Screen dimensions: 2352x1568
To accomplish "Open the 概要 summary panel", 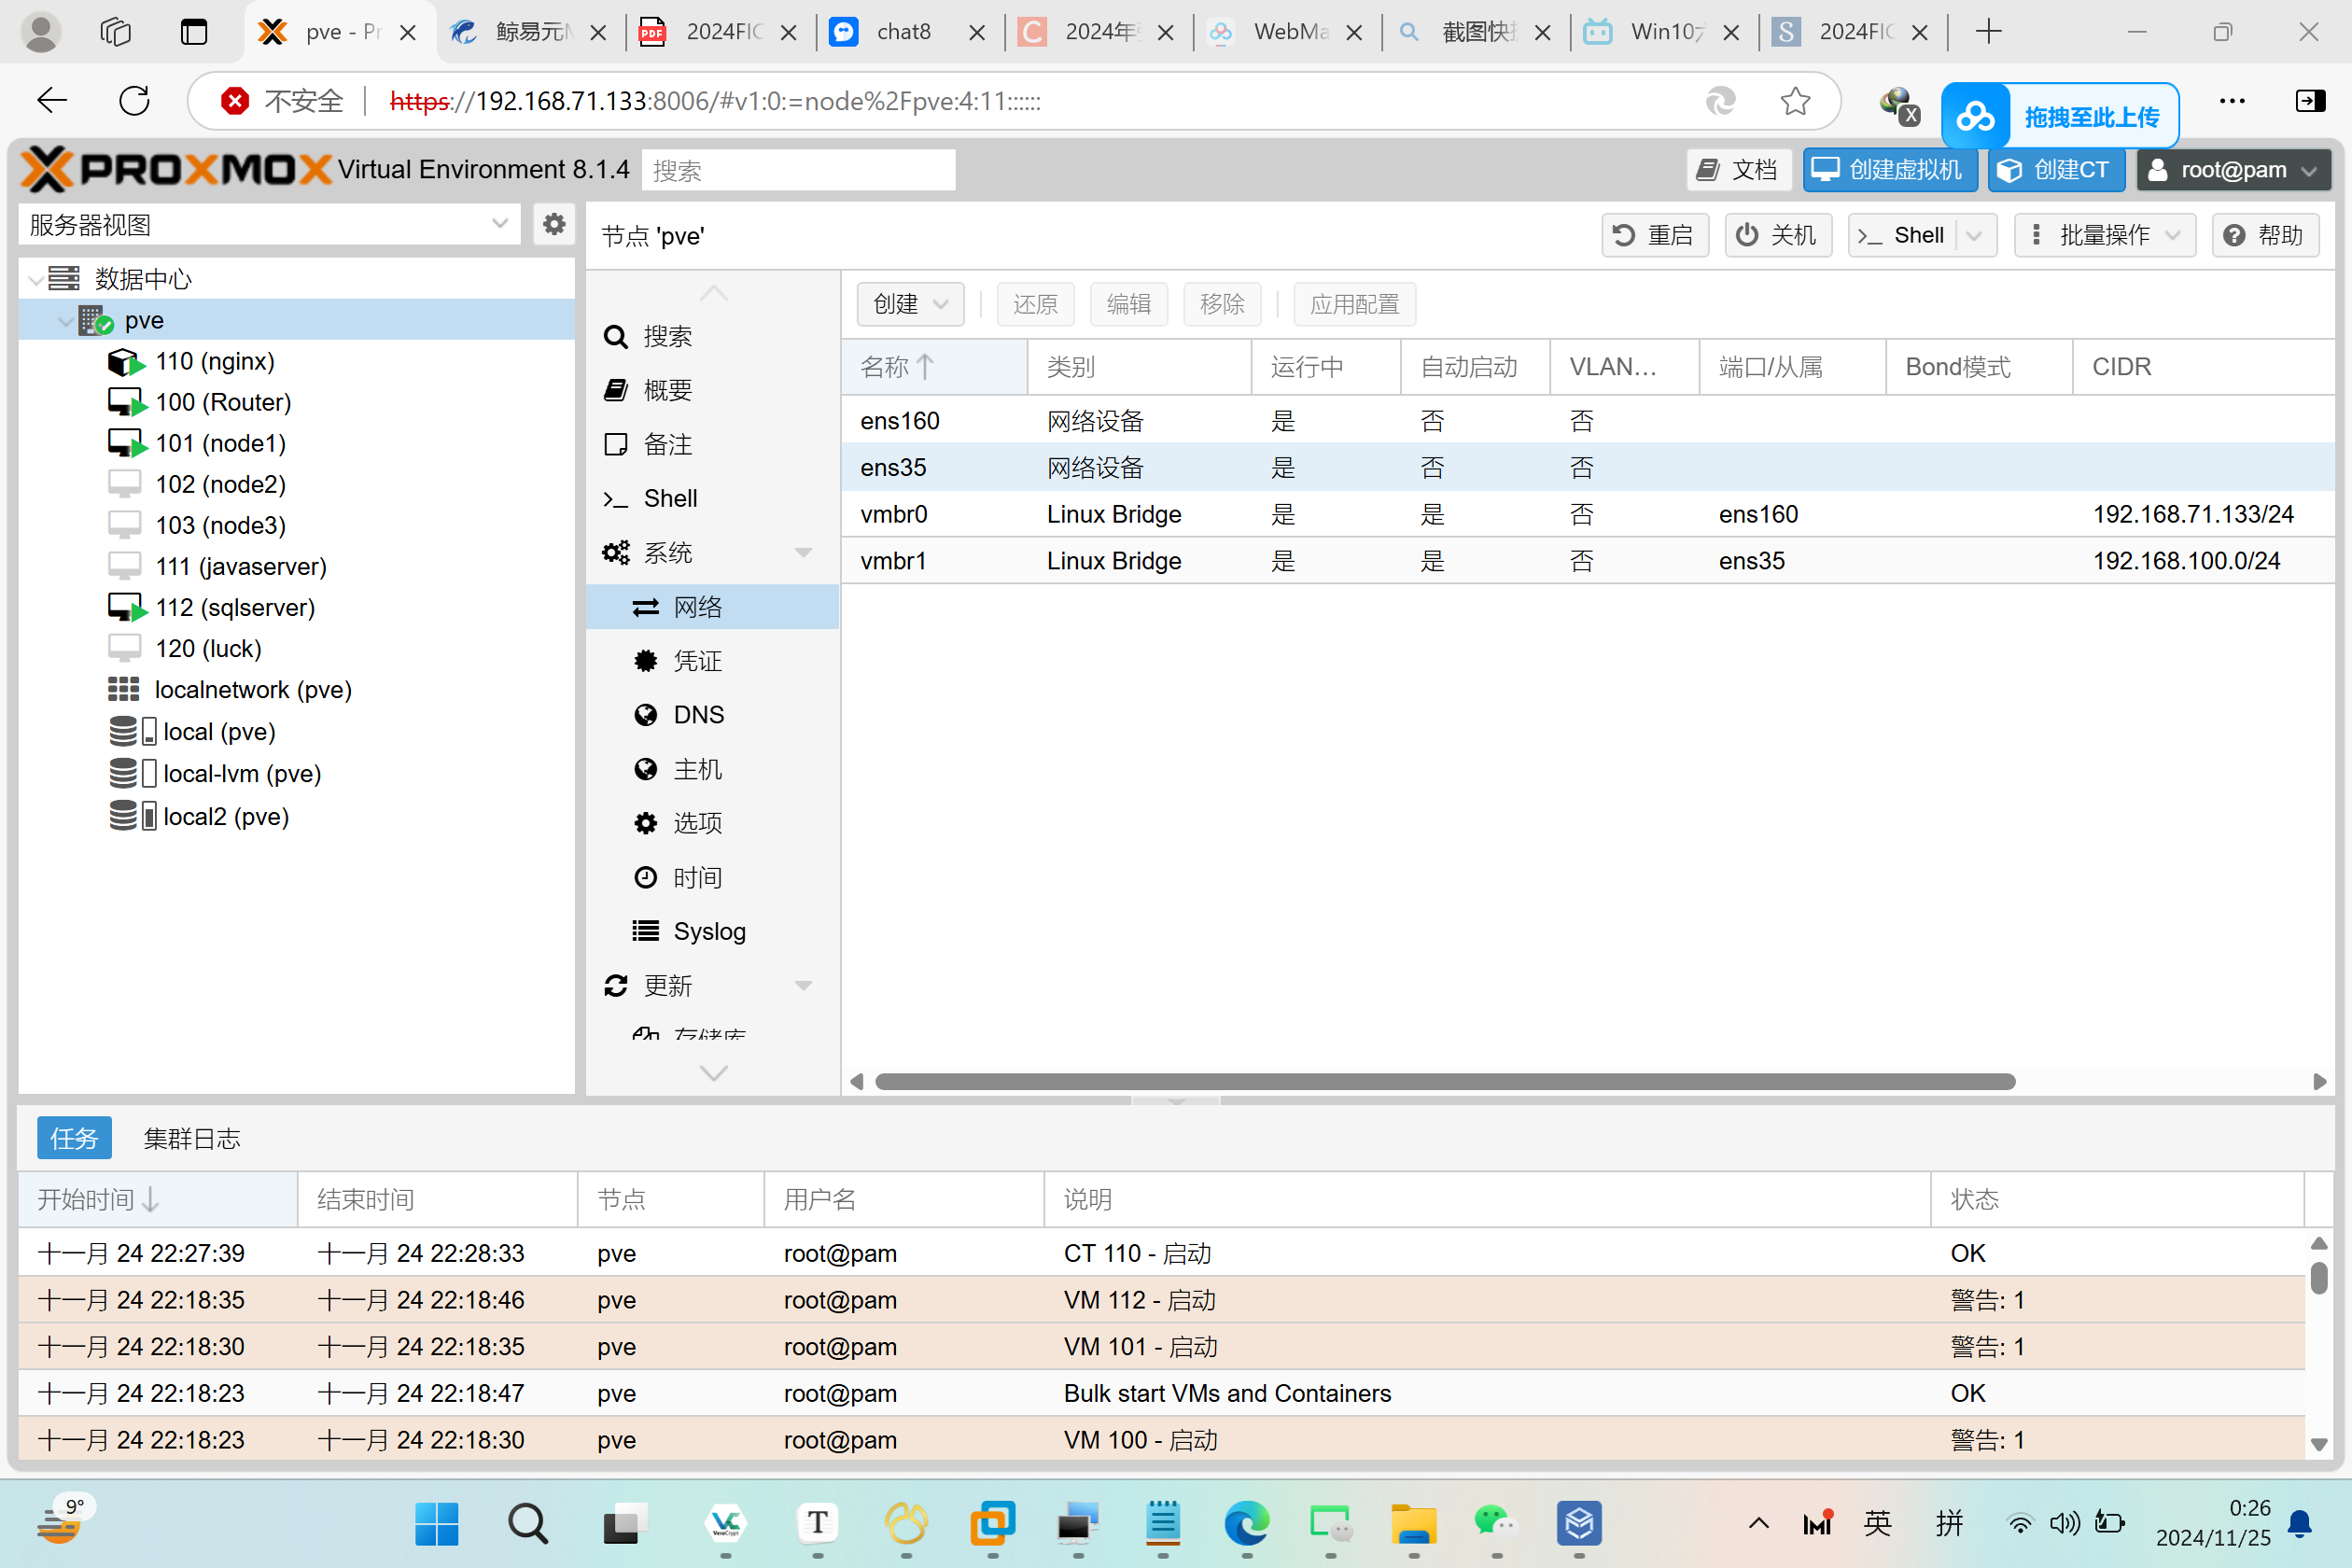I will [x=668, y=390].
